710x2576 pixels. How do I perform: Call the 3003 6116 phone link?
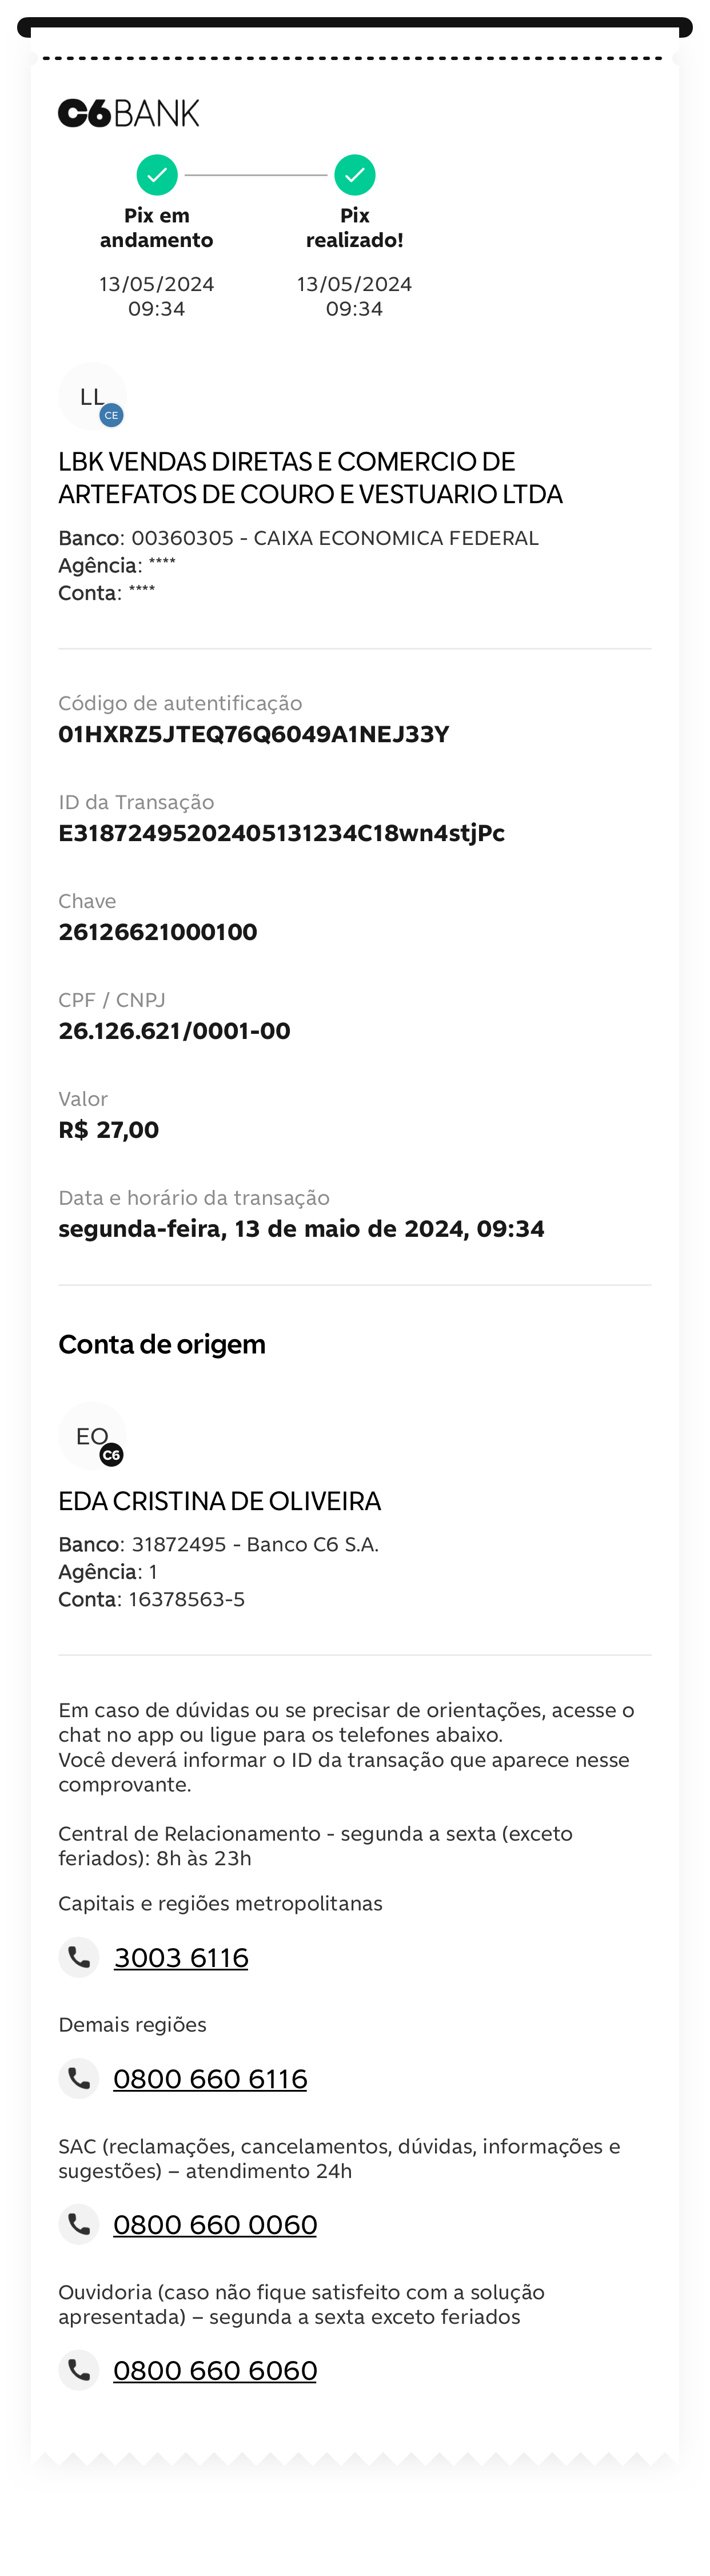pos(181,1958)
